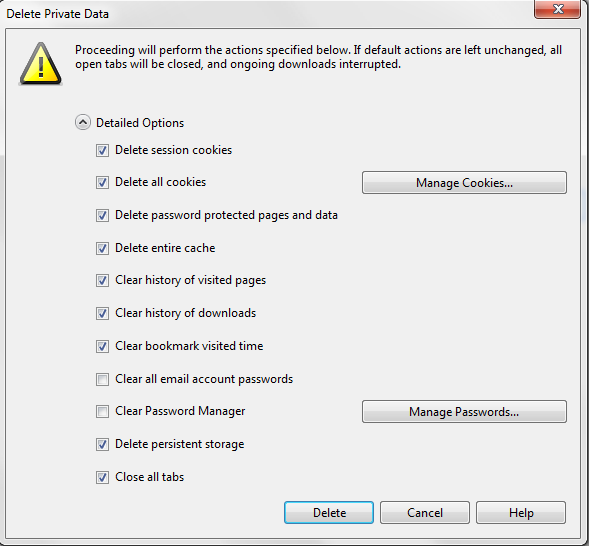Screen dimensions: 589x546
Task: Open the Manage Passwords dialog
Action: [464, 412]
